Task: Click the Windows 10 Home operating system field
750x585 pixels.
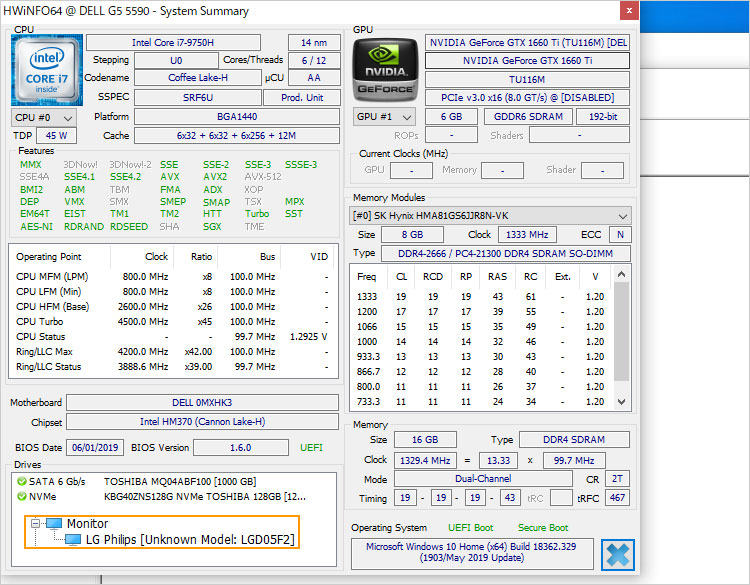Action: click(472, 553)
